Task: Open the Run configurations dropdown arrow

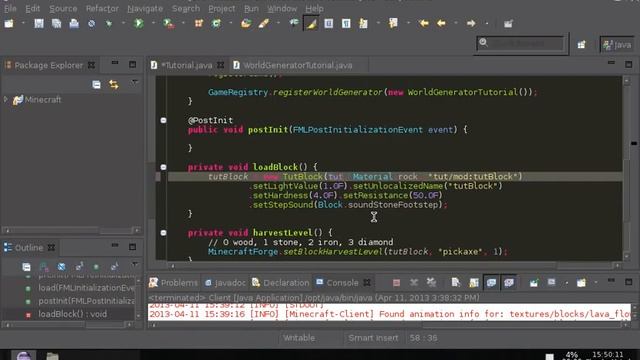Action: 153,24
